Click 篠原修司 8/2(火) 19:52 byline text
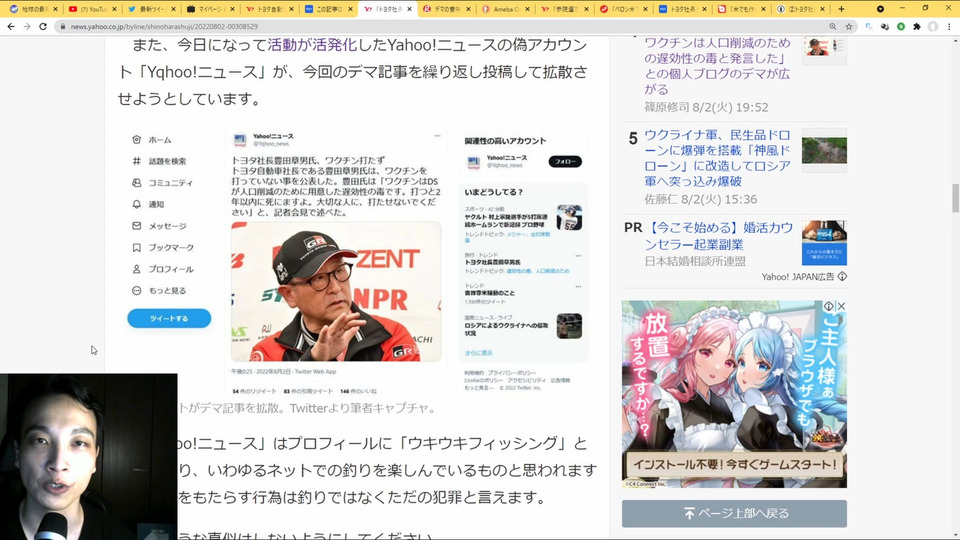The image size is (960, 540). (x=706, y=107)
